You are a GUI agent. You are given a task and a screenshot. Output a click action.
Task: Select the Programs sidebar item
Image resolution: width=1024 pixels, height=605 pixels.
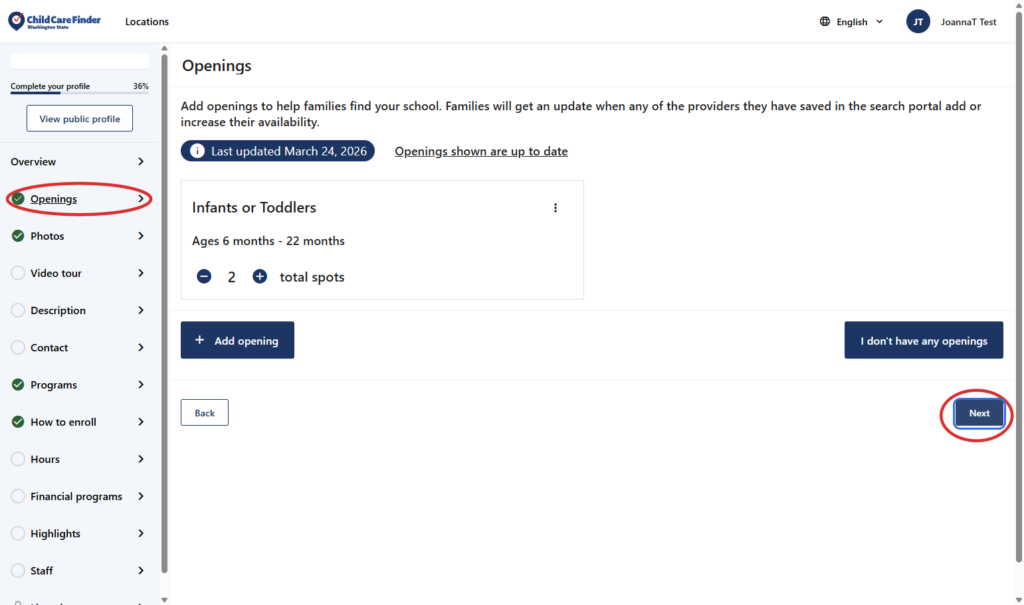pos(54,385)
